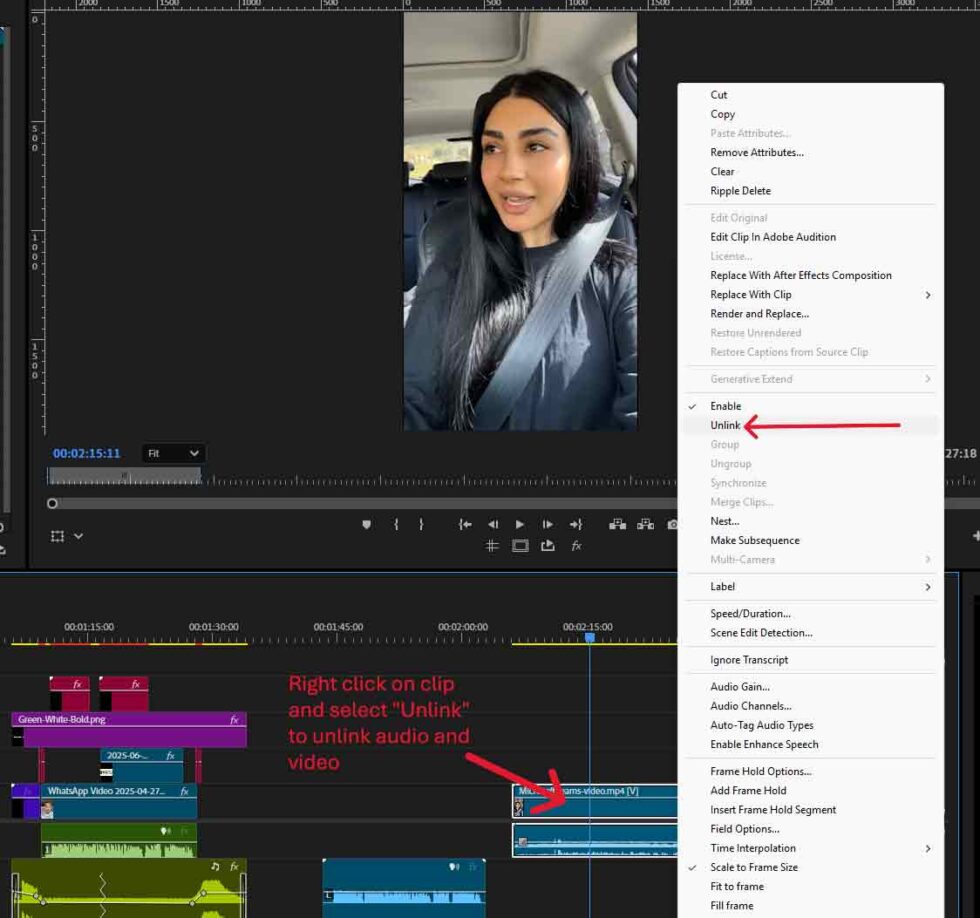The width and height of the screenshot is (980, 918).
Task: Step back one frame
Action: coord(492,524)
